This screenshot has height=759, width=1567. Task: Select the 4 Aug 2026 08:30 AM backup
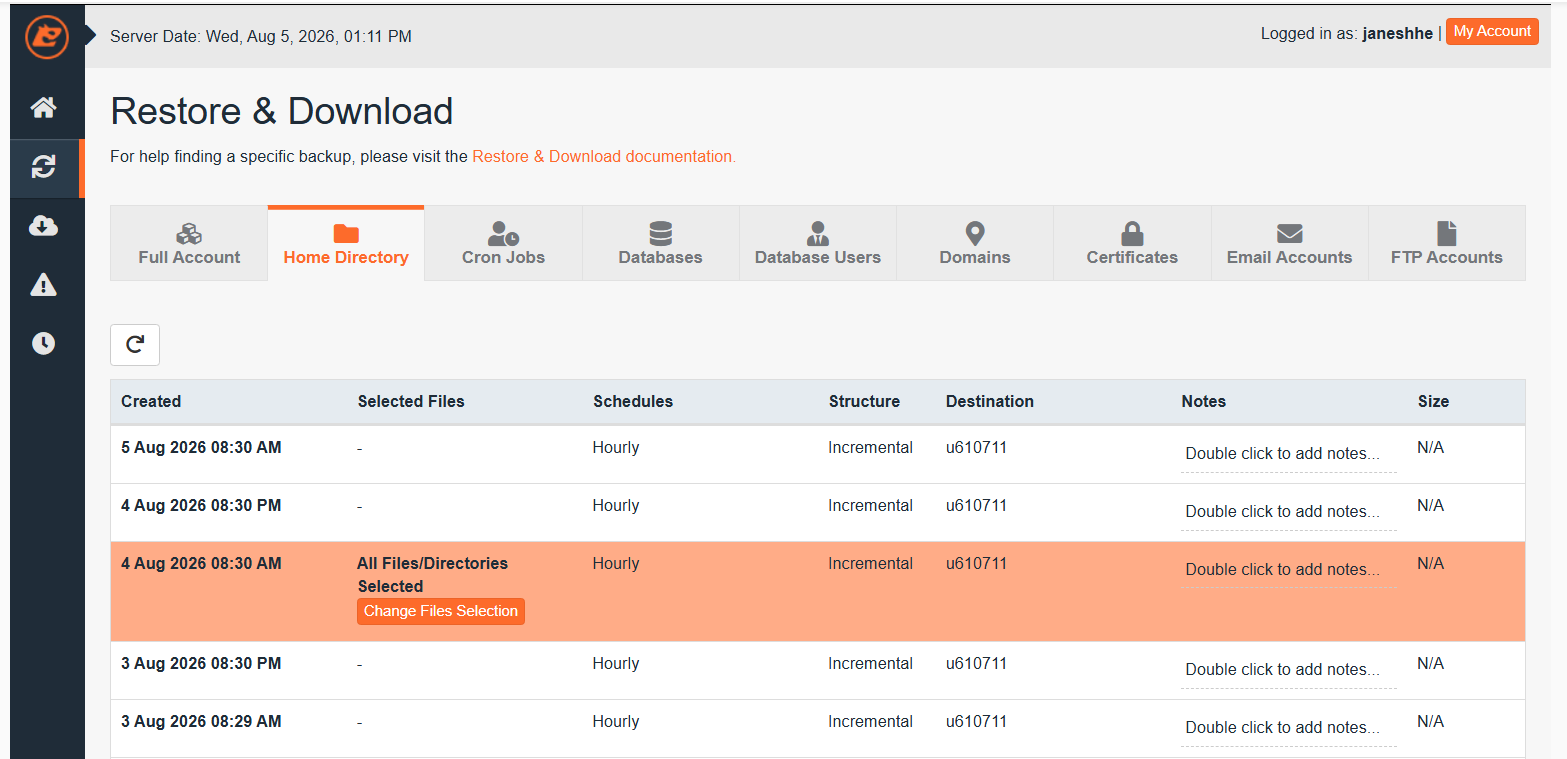click(818, 592)
